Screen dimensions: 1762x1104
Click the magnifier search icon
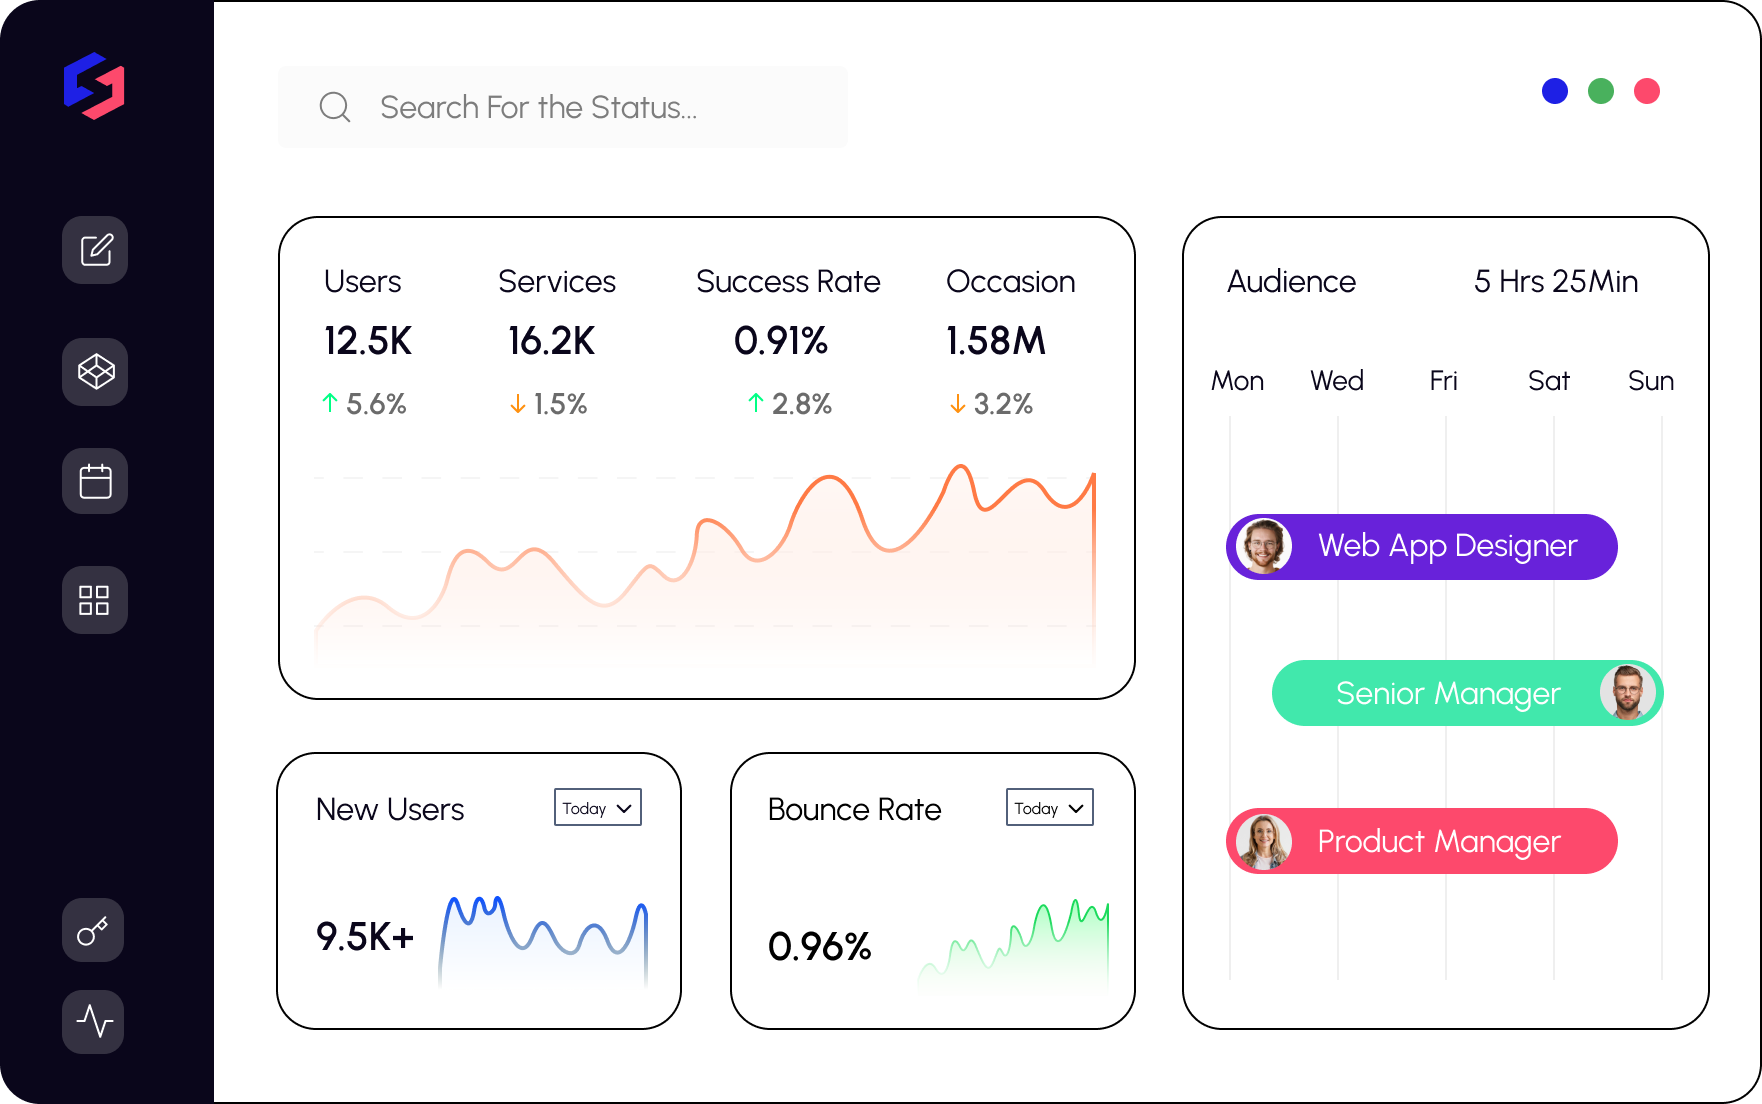click(x=335, y=107)
